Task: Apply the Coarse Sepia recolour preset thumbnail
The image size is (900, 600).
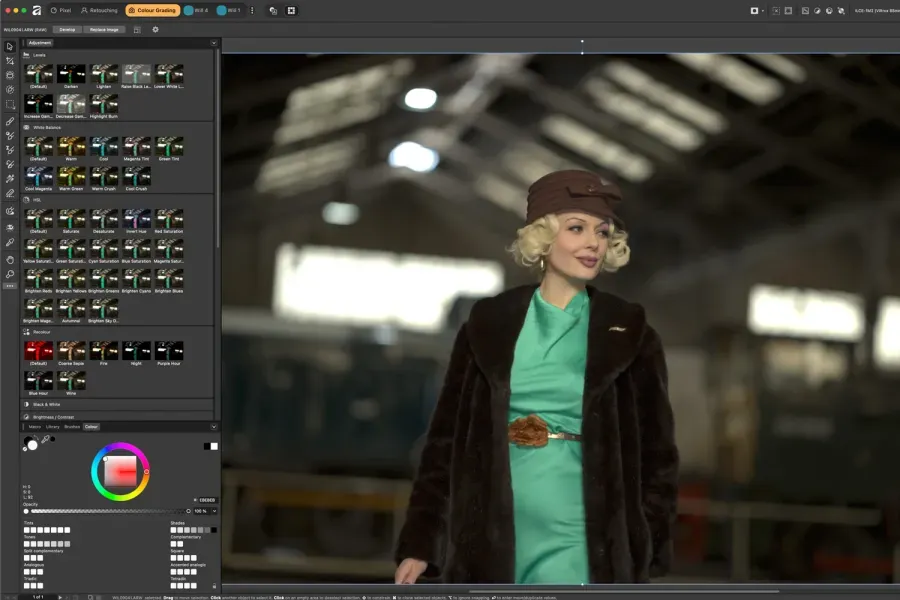Action: [x=72, y=351]
